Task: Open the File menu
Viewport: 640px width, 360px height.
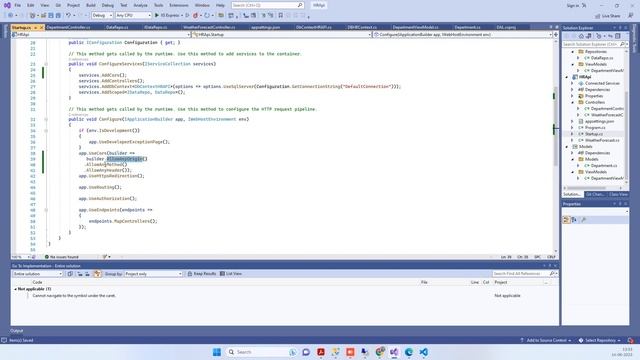Action: pos(18,5)
